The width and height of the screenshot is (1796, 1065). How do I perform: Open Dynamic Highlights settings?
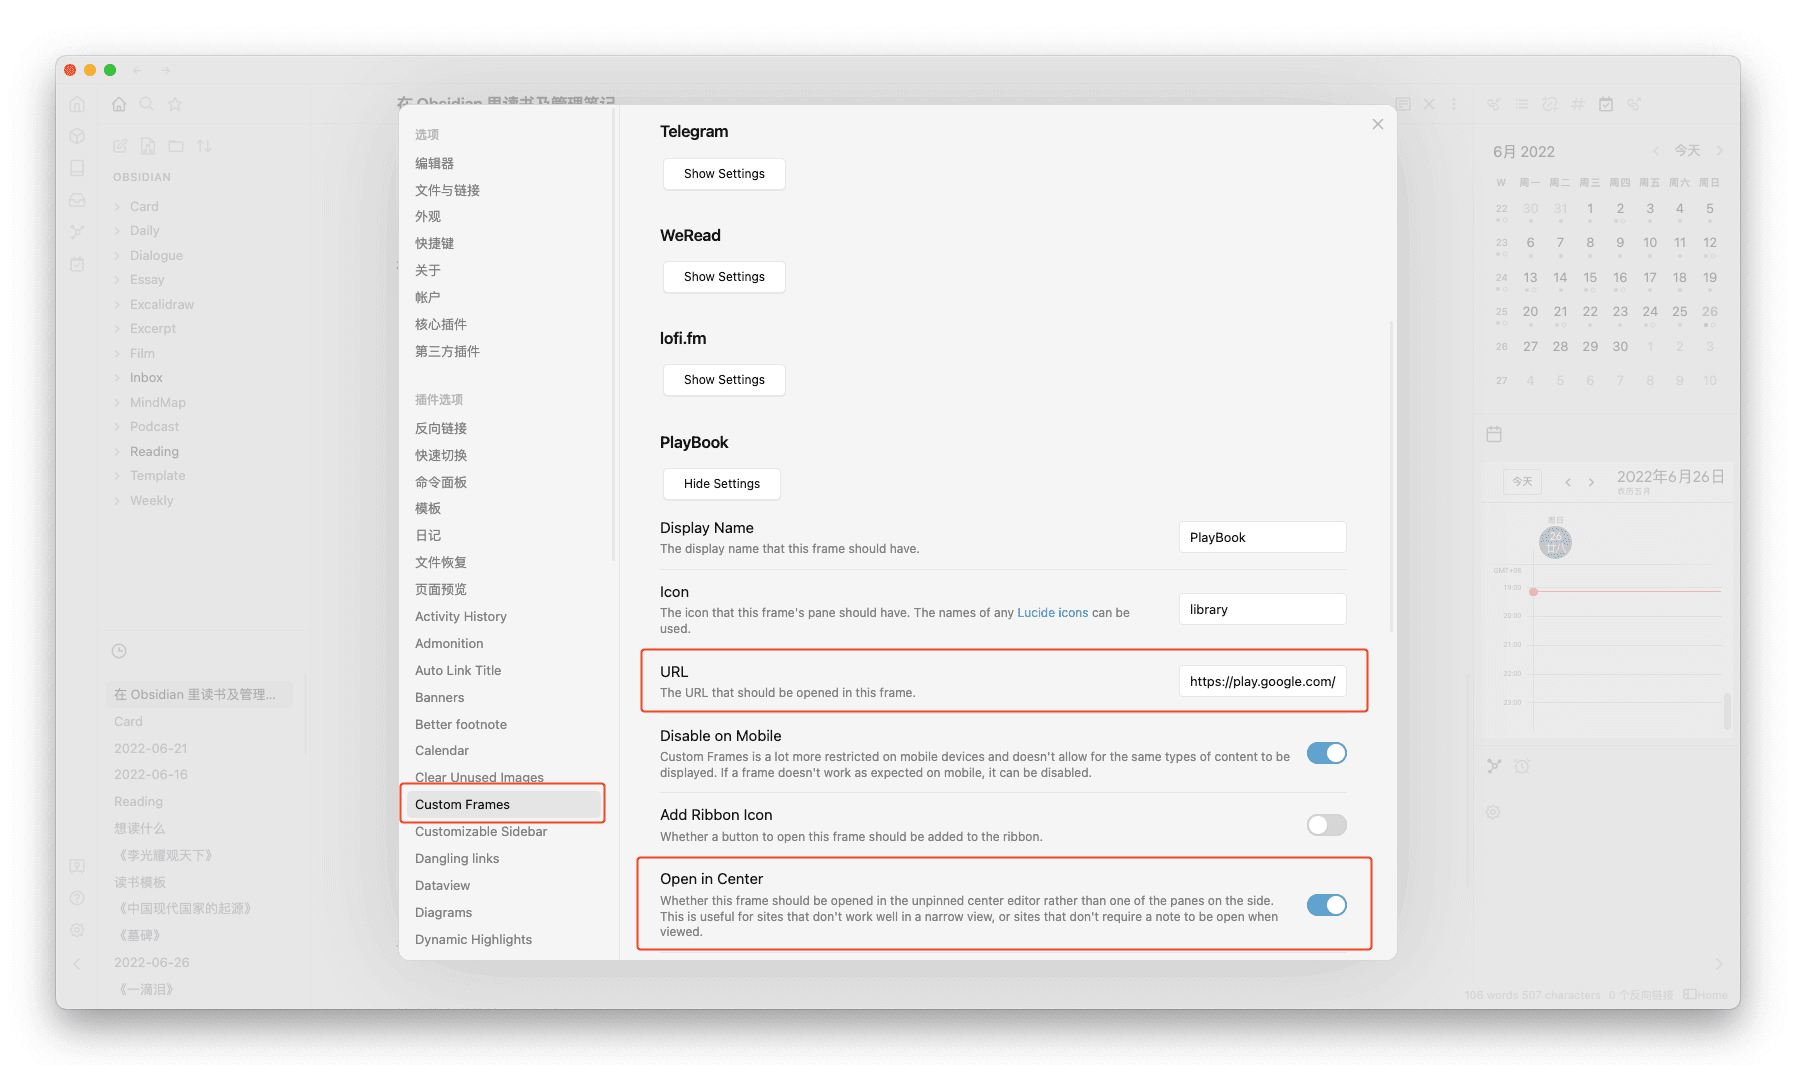pos(473,939)
